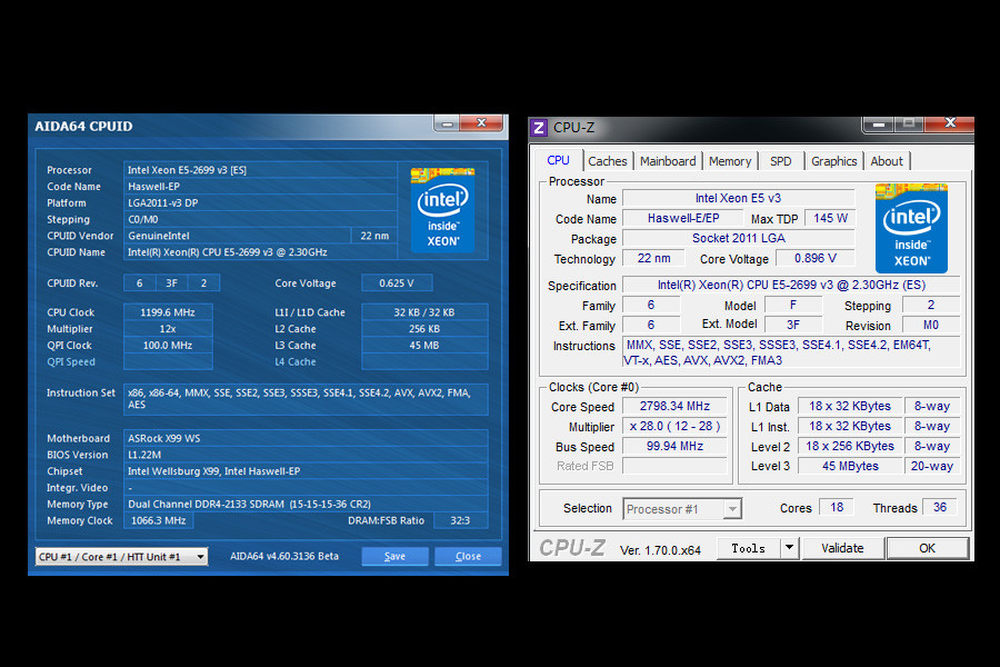Click the Max TDP value '145 W'
Screen dimensions: 1000x667
point(830,218)
